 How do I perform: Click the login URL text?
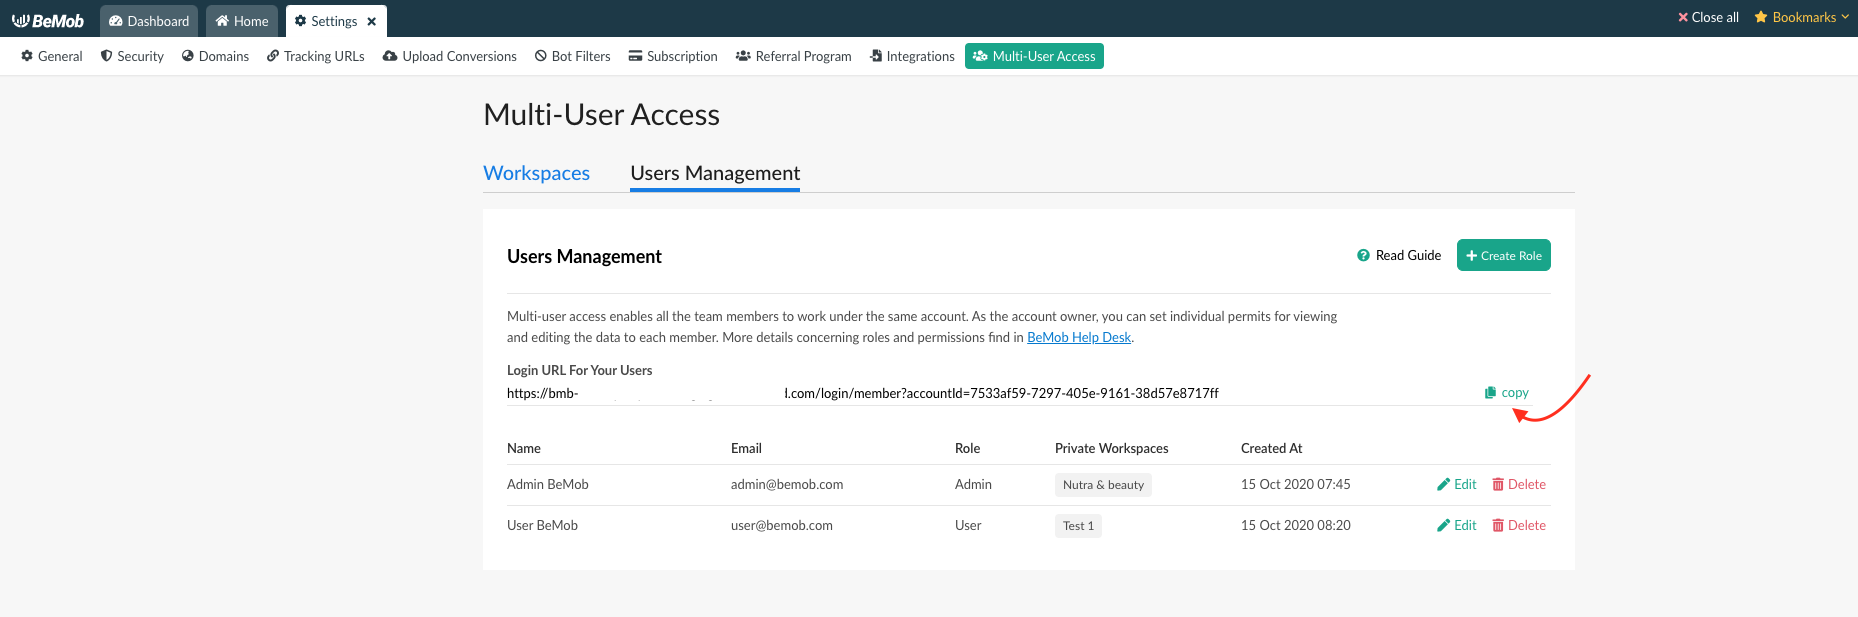(x=862, y=393)
